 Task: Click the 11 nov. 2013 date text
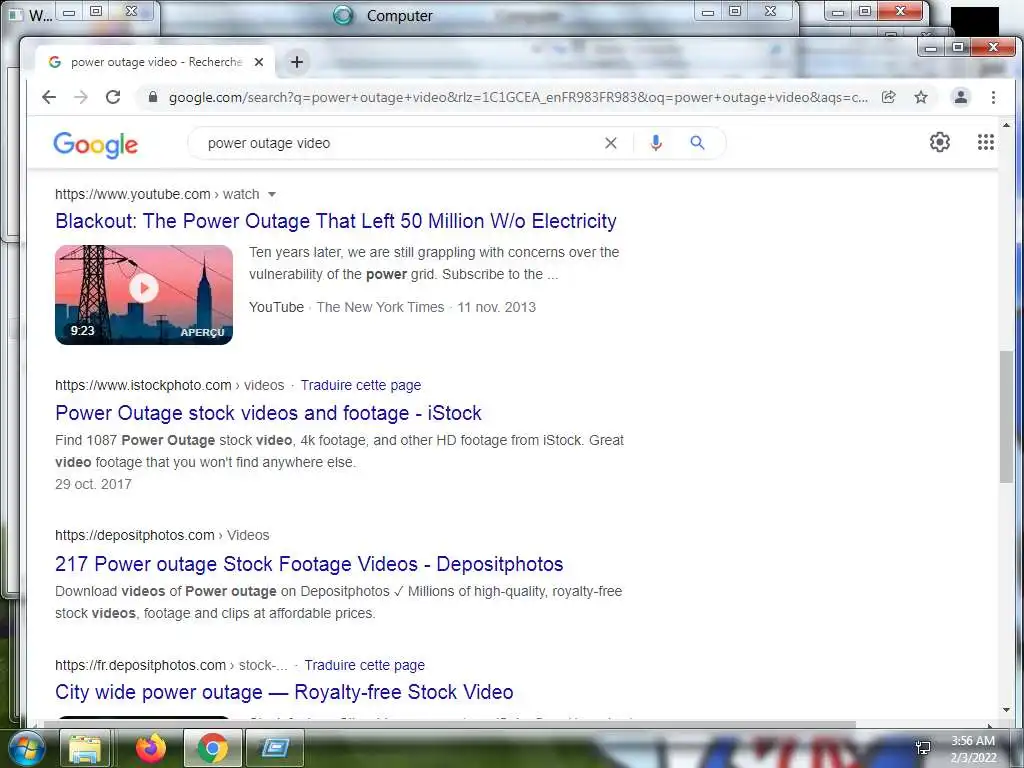click(x=496, y=308)
